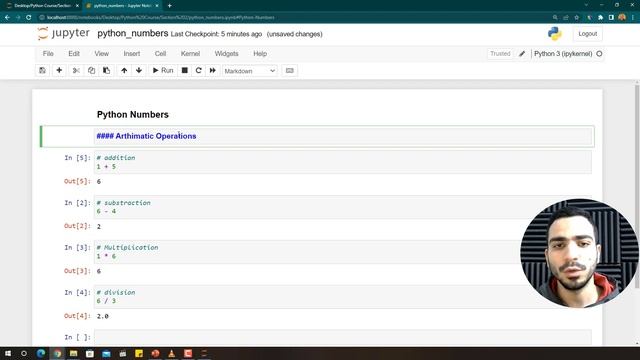This screenshot has height=360, width=640.
Task: Open the Widgets menu
Action: pos(227,53)
